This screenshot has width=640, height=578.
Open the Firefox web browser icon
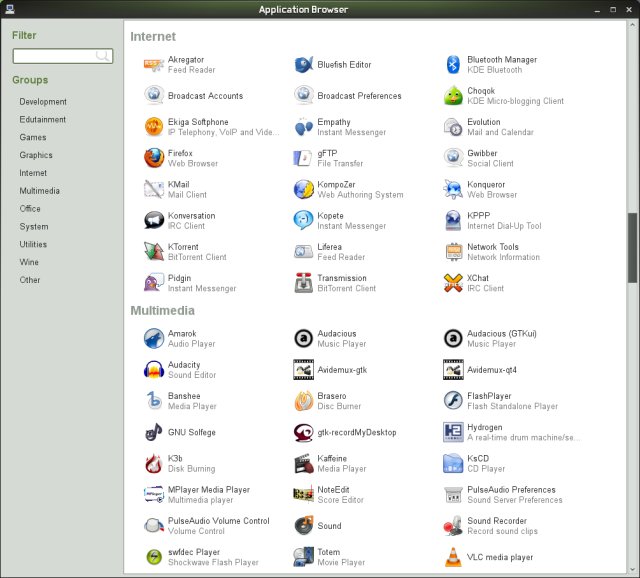pos(154,158)
